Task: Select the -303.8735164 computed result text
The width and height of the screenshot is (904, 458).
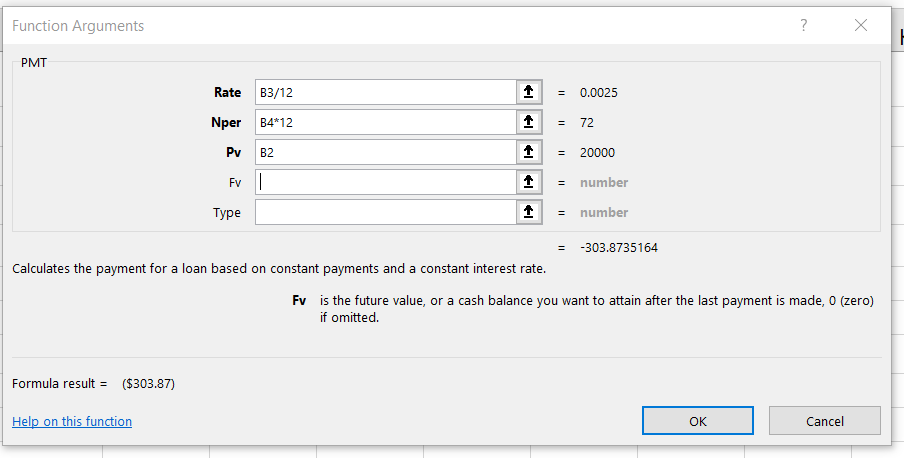Action: click(619, 248)
